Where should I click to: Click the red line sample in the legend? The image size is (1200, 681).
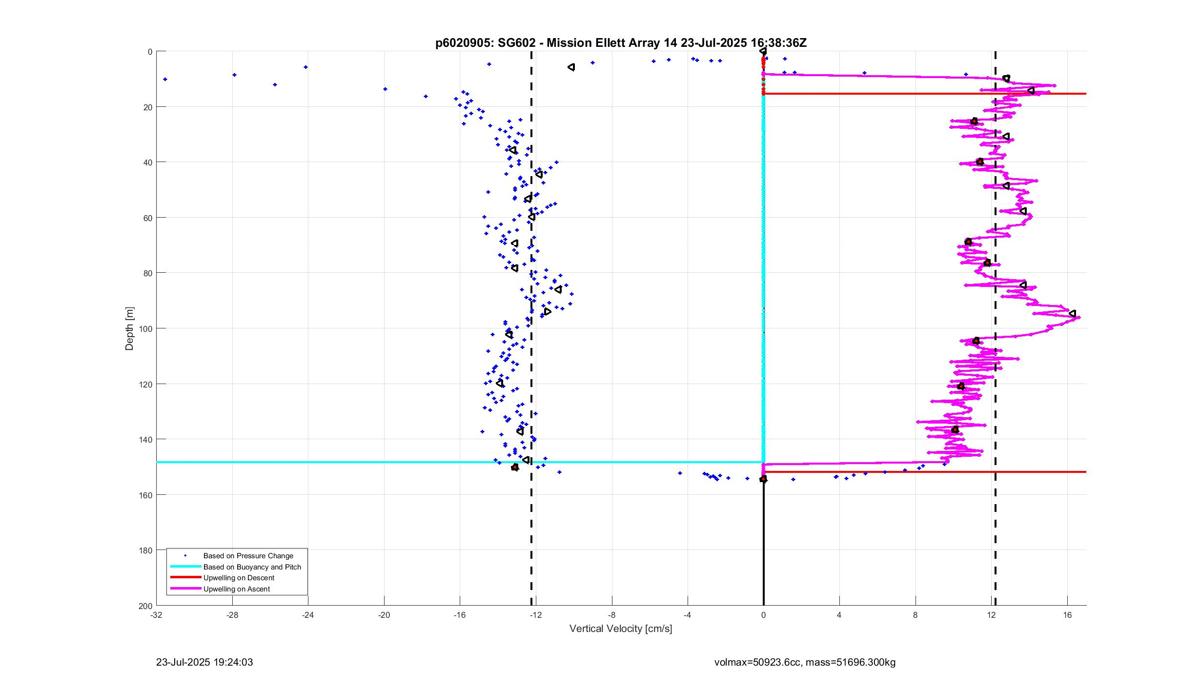click(x=185, y=578)
